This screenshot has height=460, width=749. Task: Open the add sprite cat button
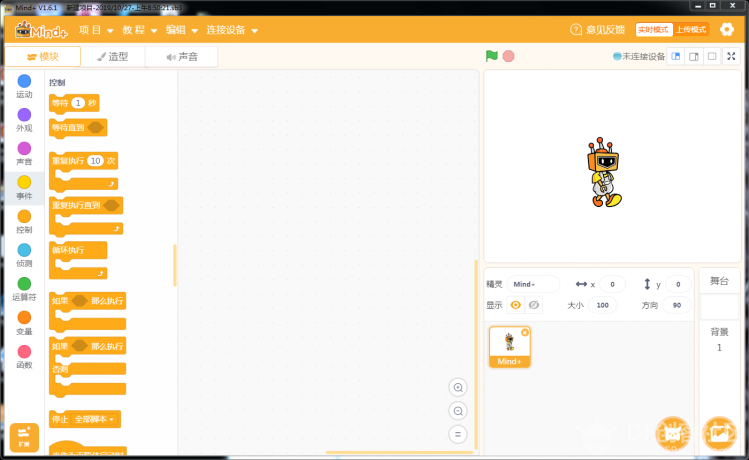point(673,434)
